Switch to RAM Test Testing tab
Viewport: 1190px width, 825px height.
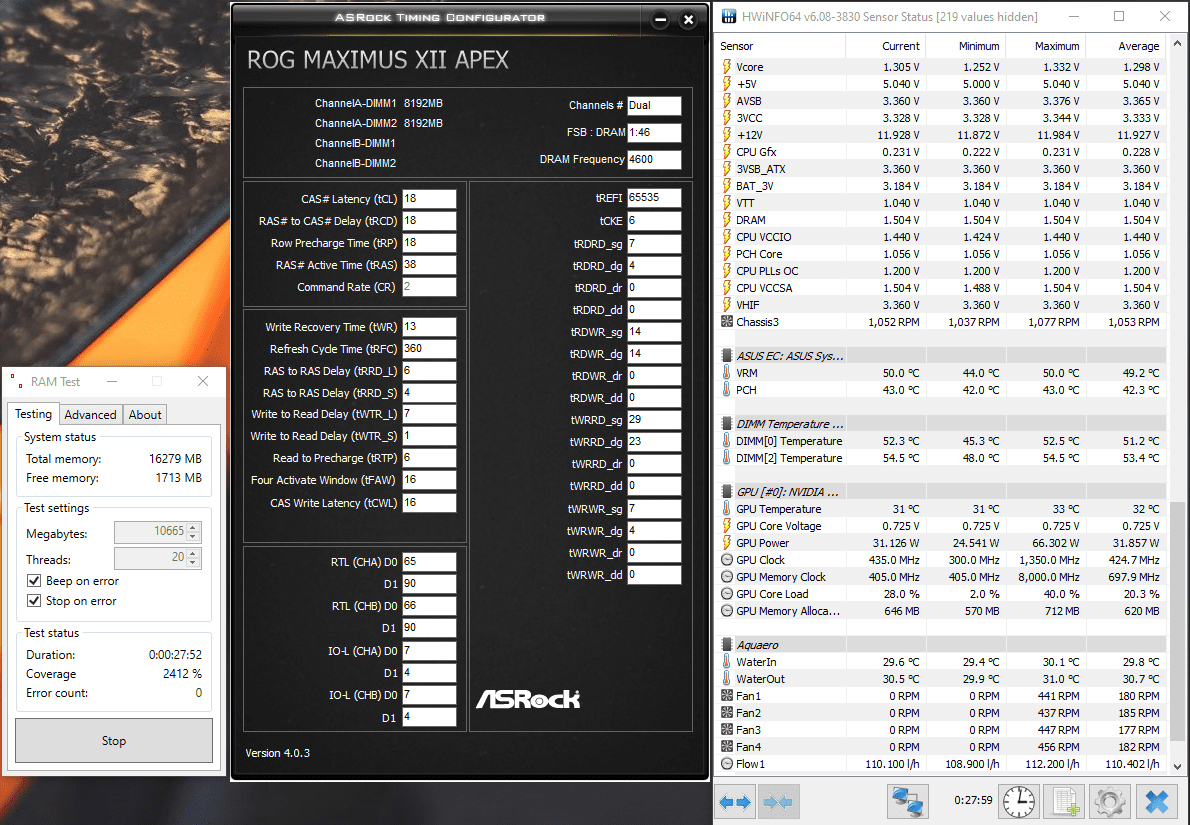(33, 414)
